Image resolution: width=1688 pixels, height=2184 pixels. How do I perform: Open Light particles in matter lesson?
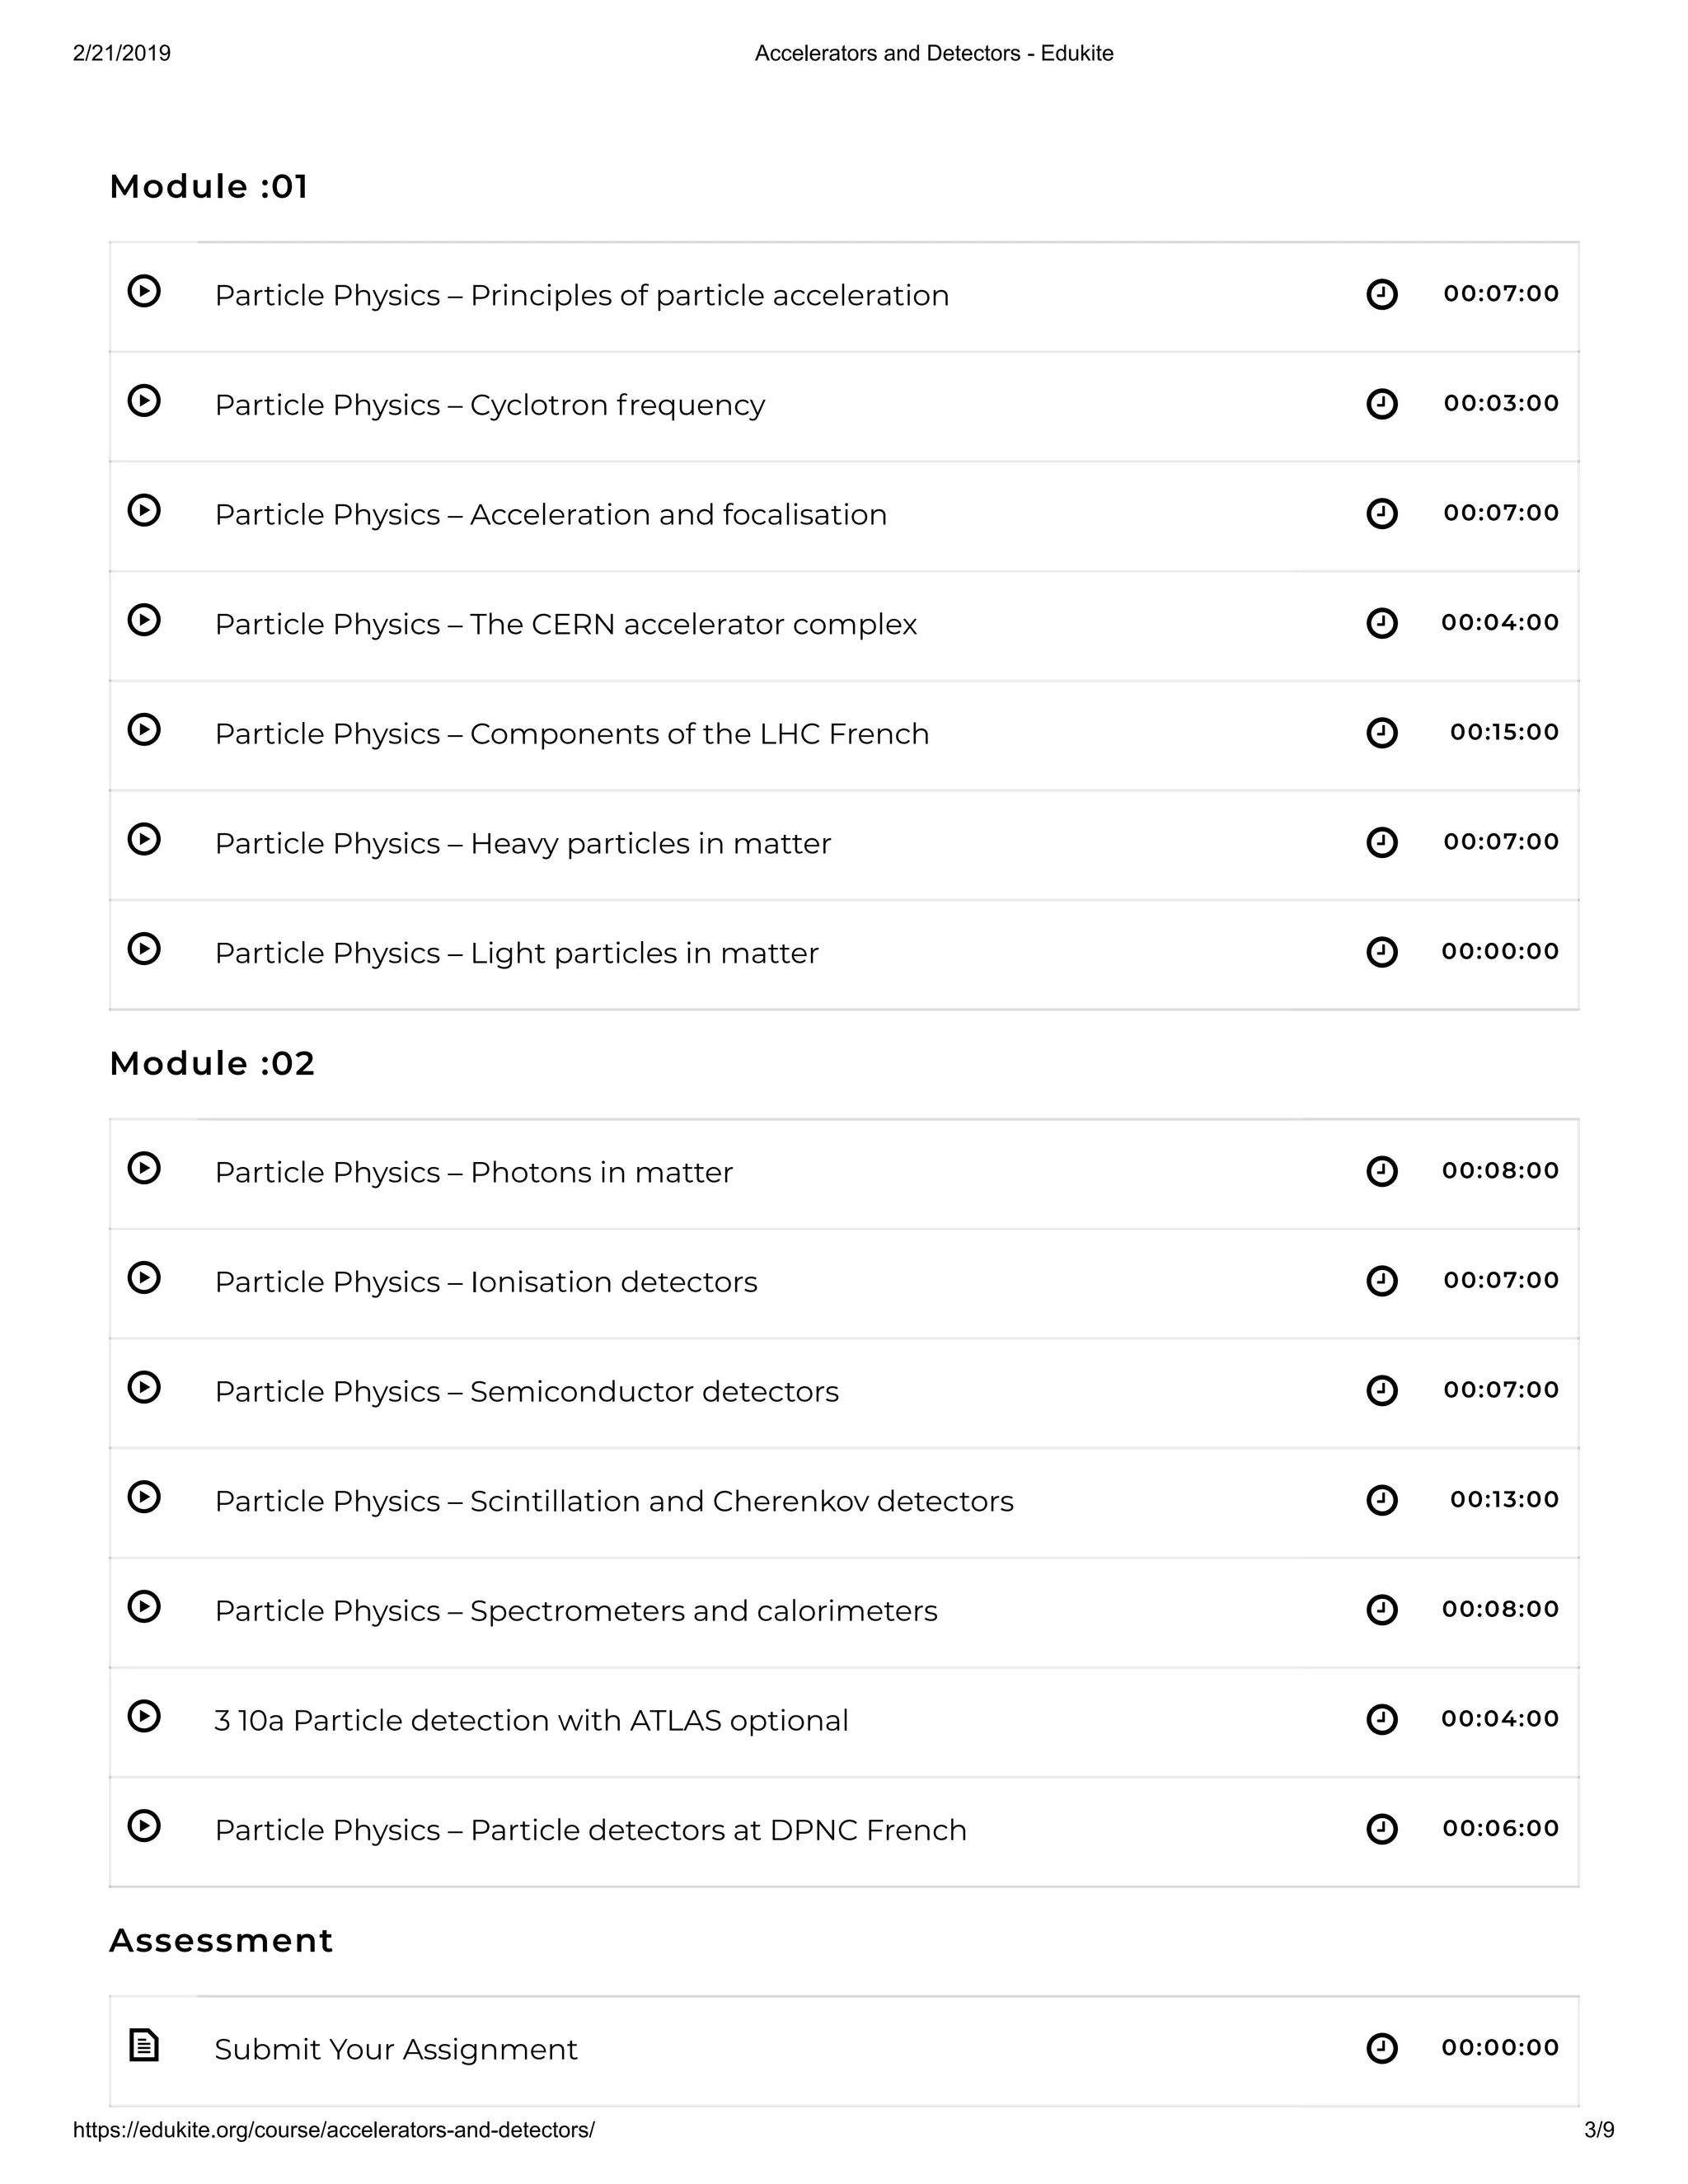pyautogui.click(x=517, y=953)
